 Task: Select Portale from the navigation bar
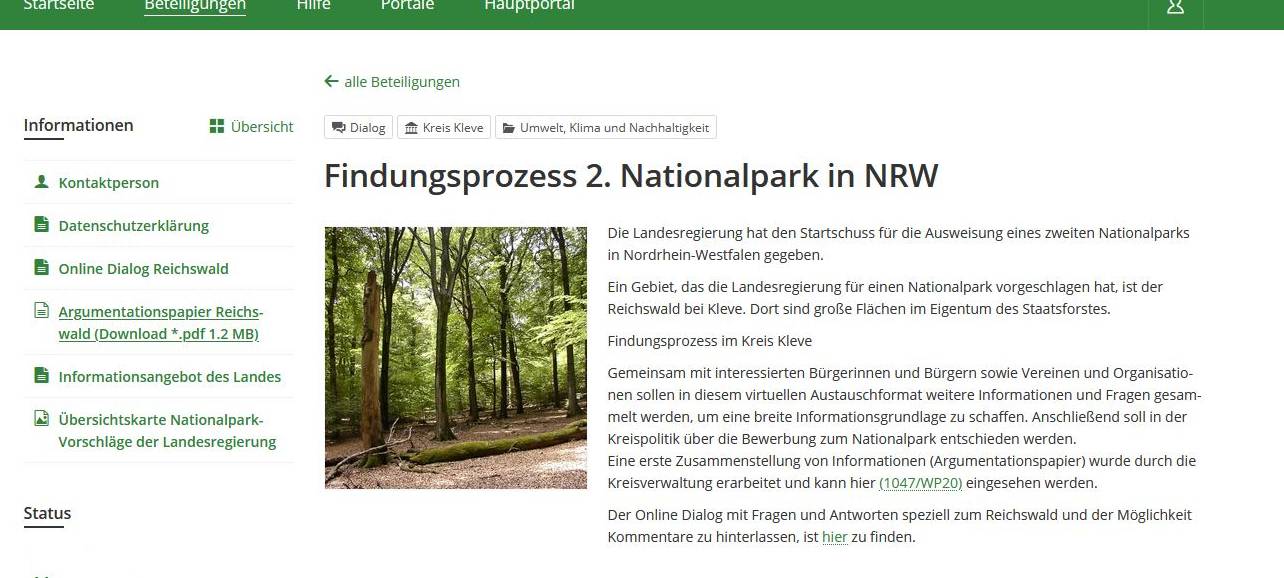406,6
